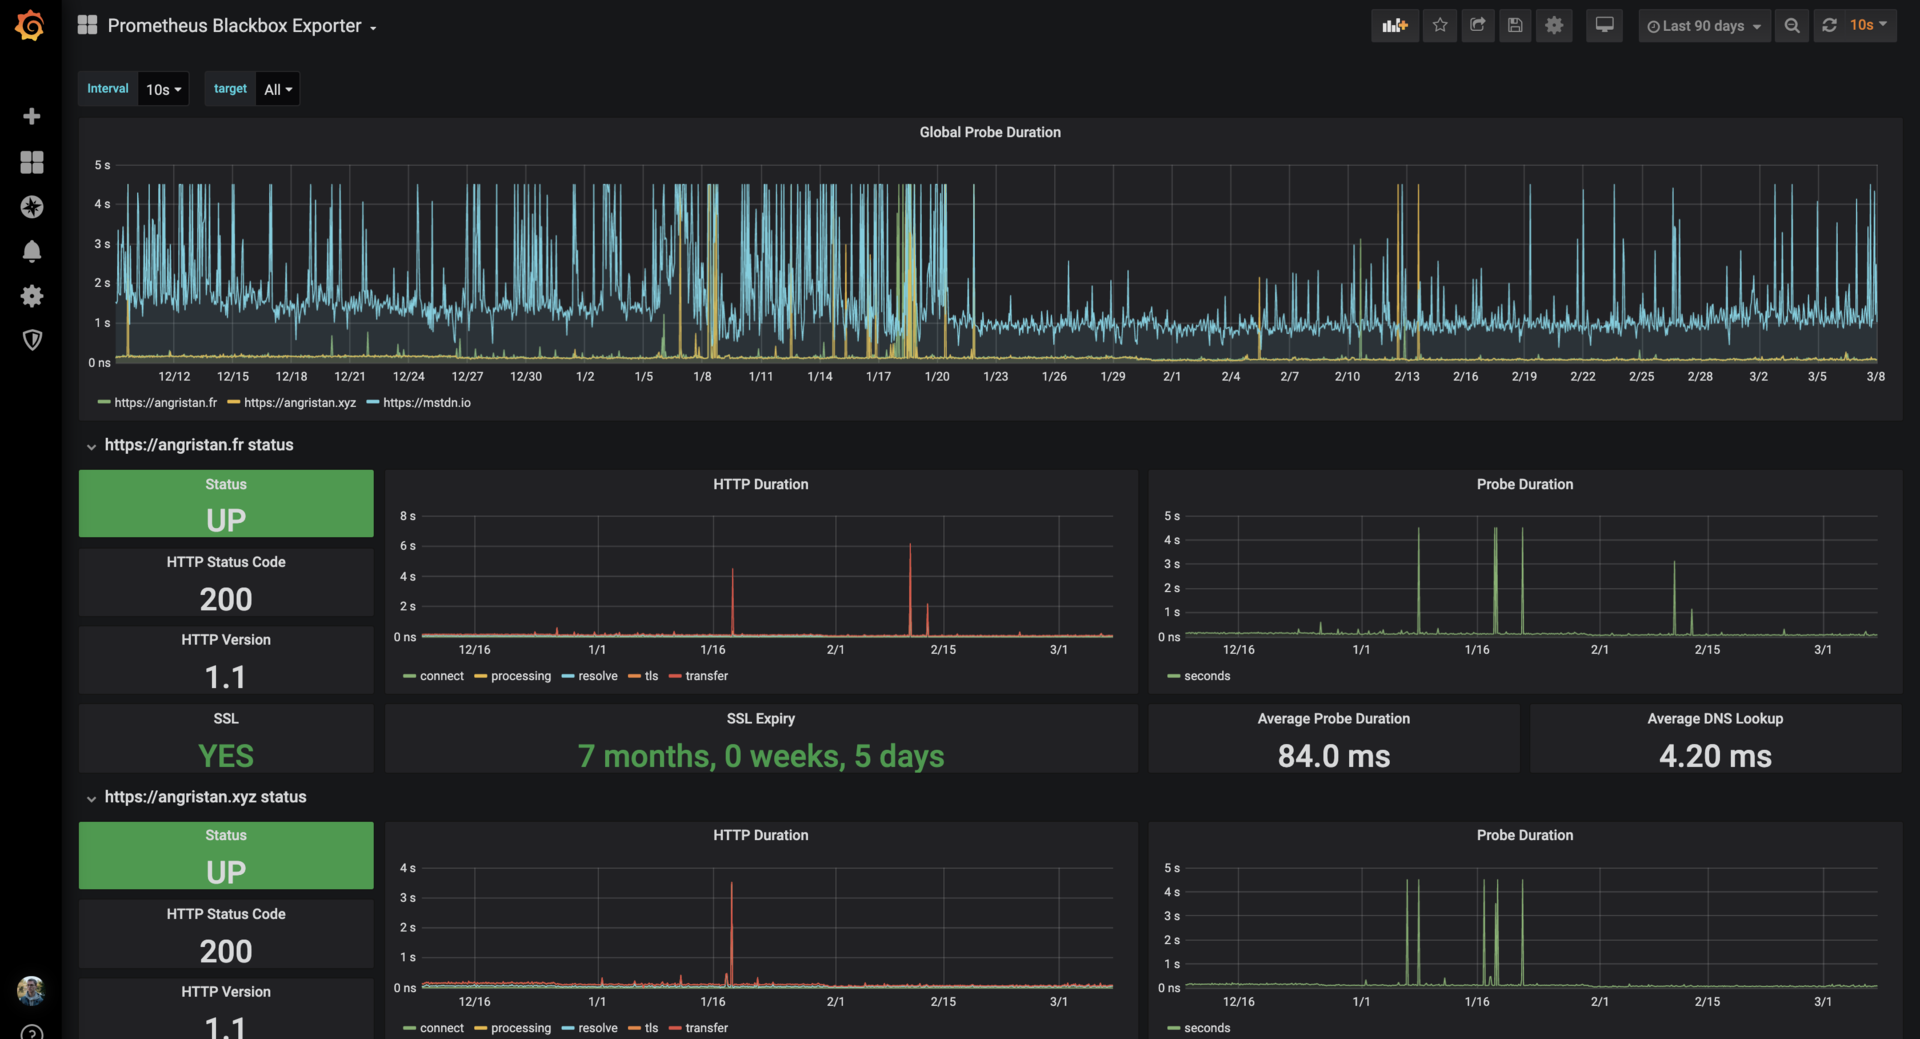1920x1039 pixels.
Task: Open dashboard settings via the gear icon
Action: (x=1553, y=25)
